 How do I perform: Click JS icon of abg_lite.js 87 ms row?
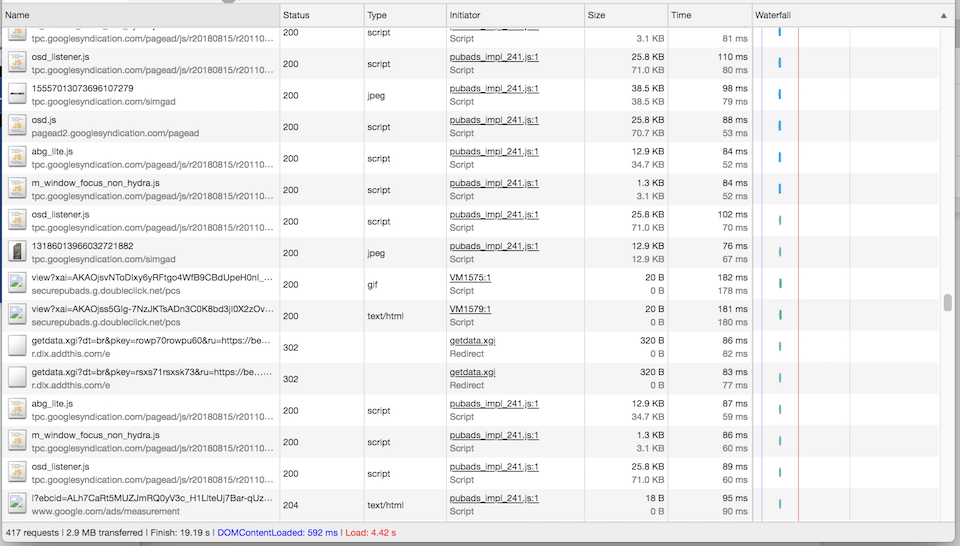click(17, 410)
